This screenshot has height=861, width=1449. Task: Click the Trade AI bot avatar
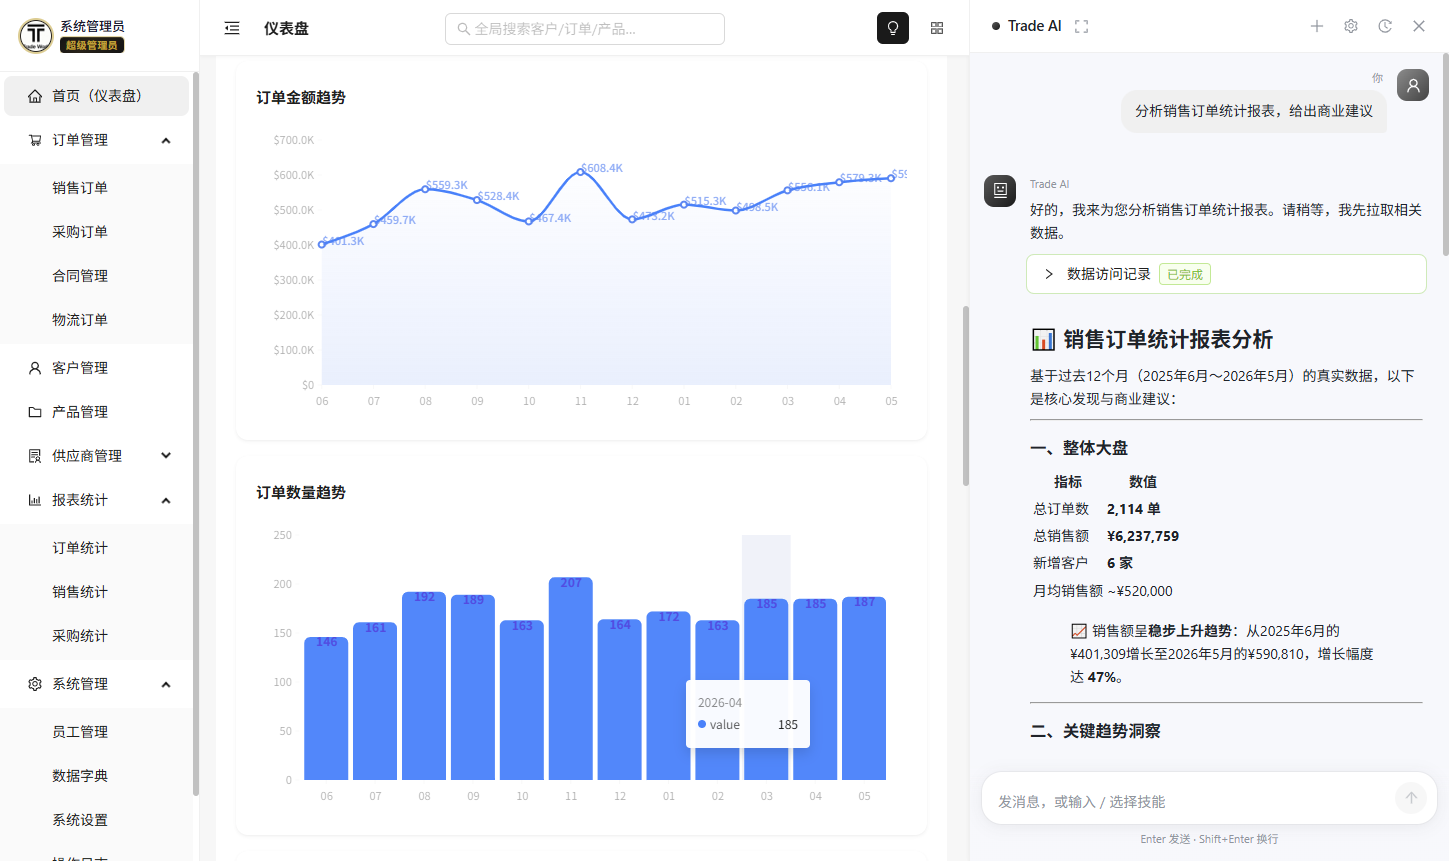[x=1000, y=190]
